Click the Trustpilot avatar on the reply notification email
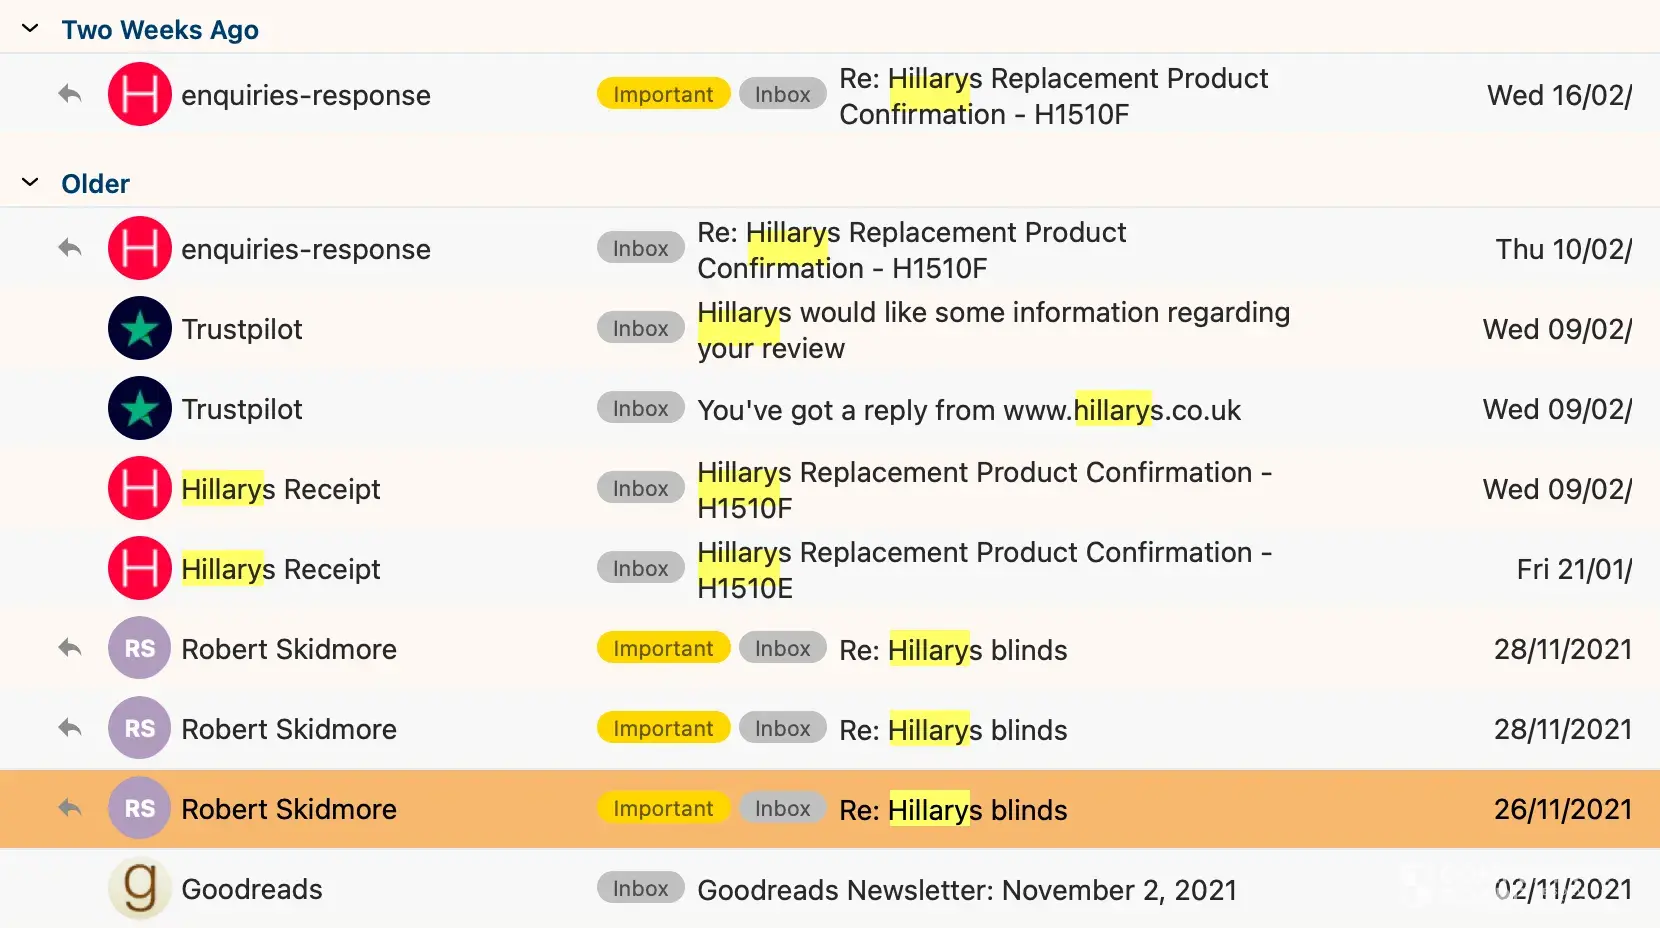This screenshot has width=1660, height=928. 140,408
